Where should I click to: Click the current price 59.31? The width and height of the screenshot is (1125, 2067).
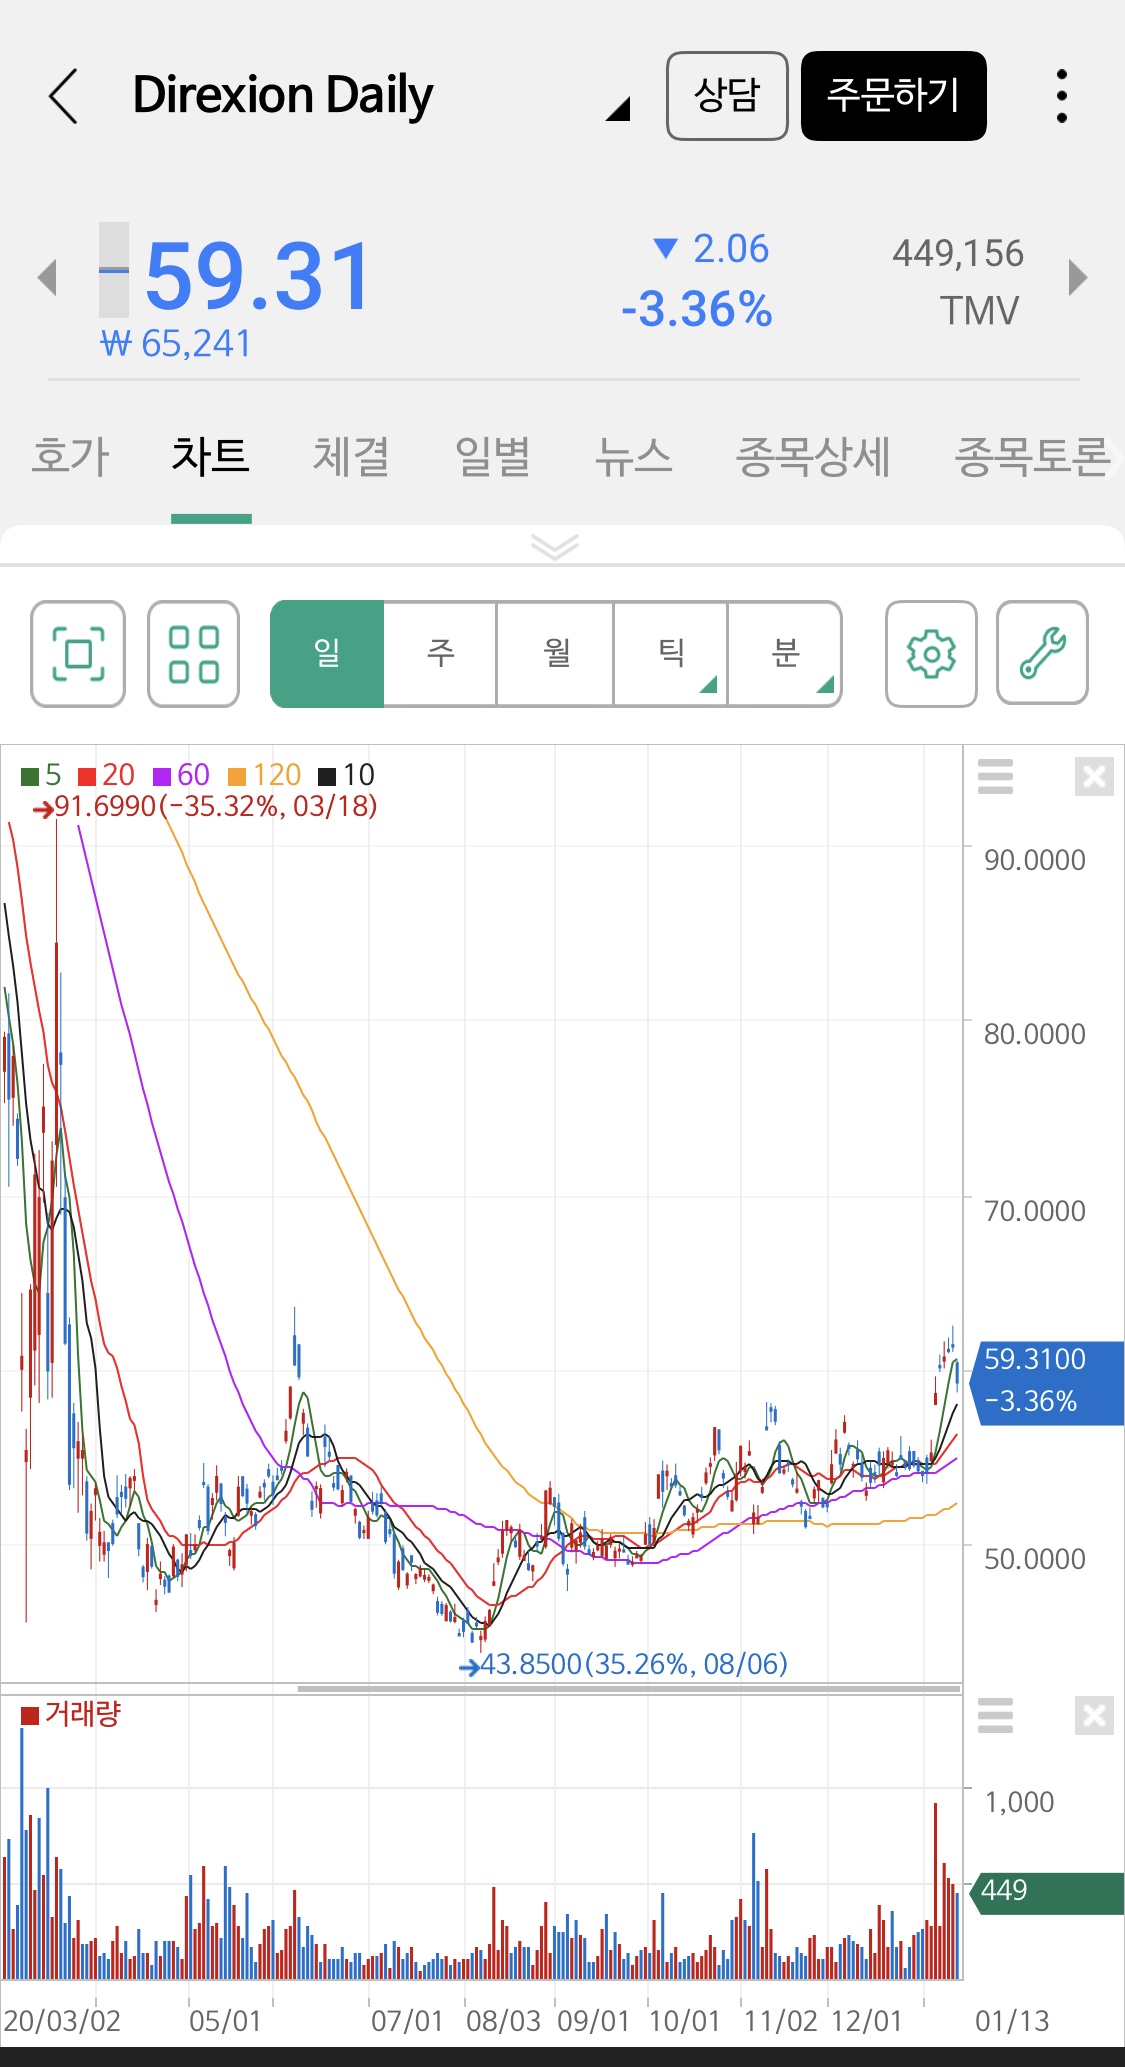[258, 277]
